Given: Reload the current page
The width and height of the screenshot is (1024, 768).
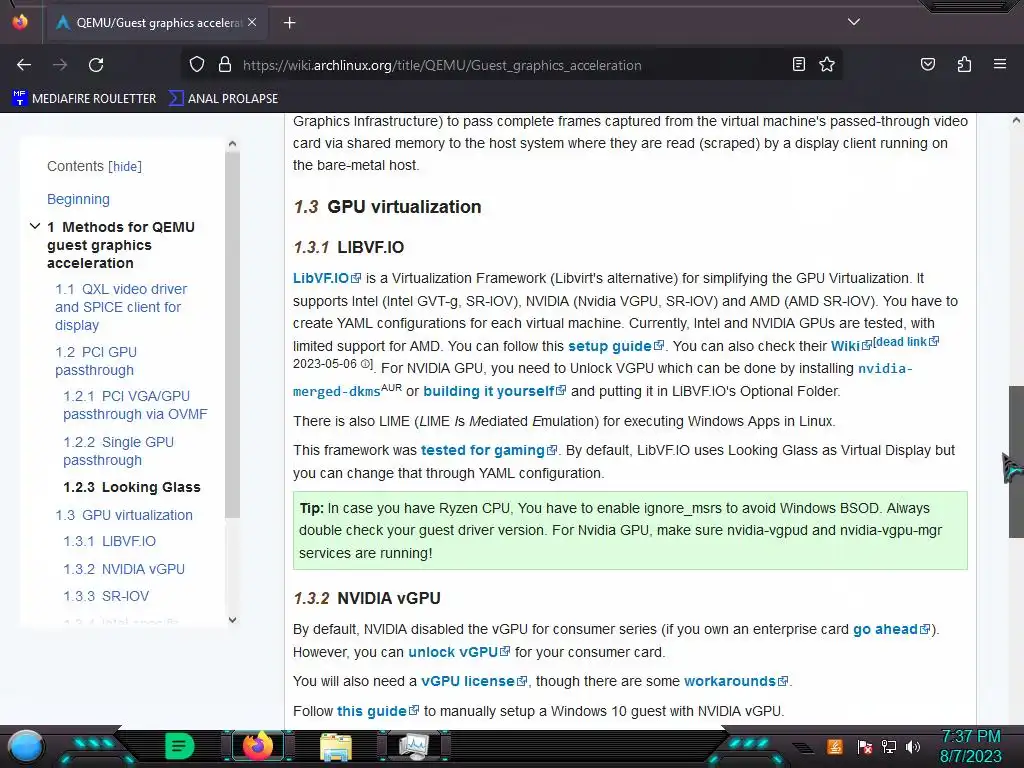Looking at the screenshot, I should (96, 65).
